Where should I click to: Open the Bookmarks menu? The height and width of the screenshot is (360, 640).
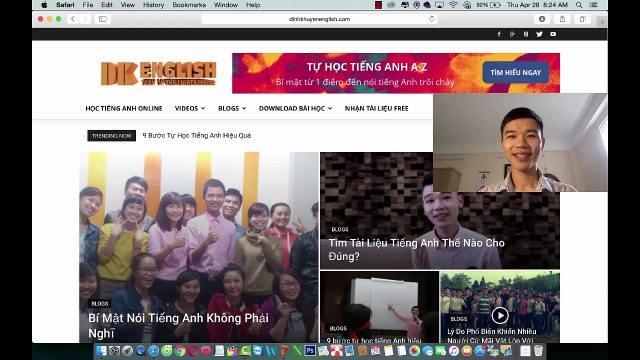pos(189,5)
